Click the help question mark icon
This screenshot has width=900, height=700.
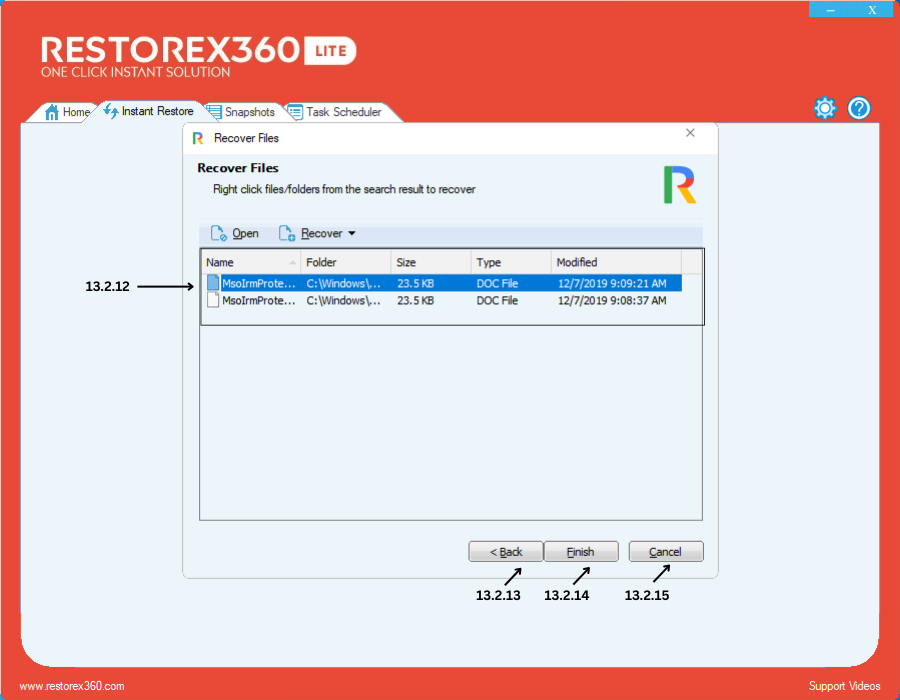(859, 108)
